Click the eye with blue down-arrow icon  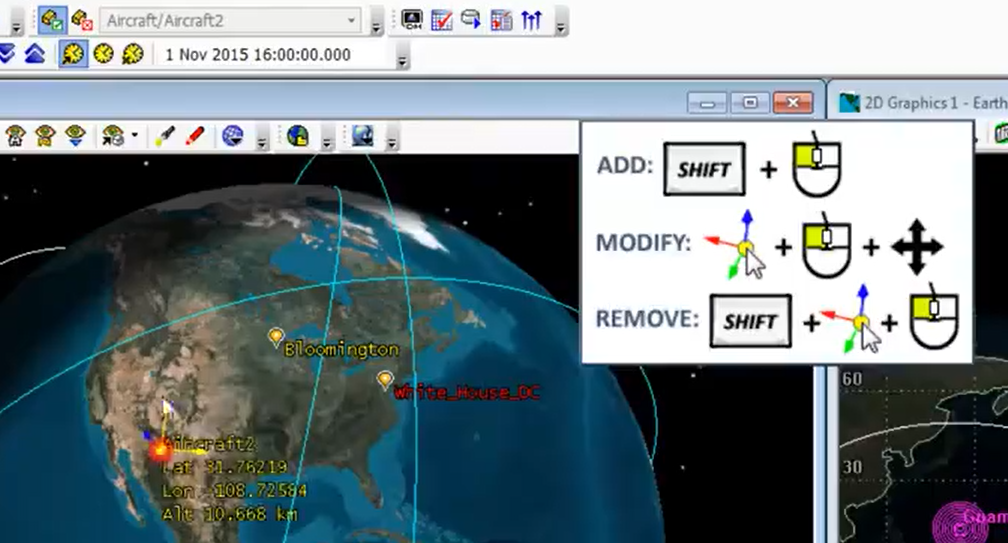click(75, 136)
